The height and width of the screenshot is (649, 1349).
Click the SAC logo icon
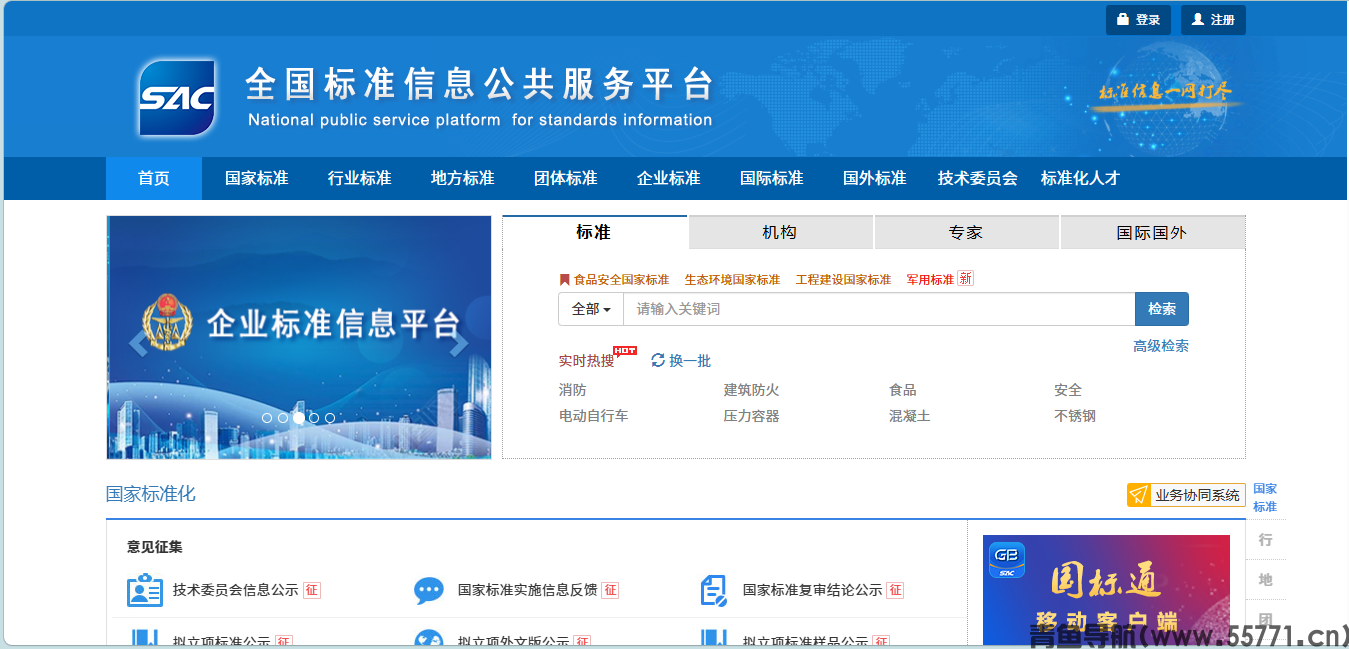pos(177,98)
